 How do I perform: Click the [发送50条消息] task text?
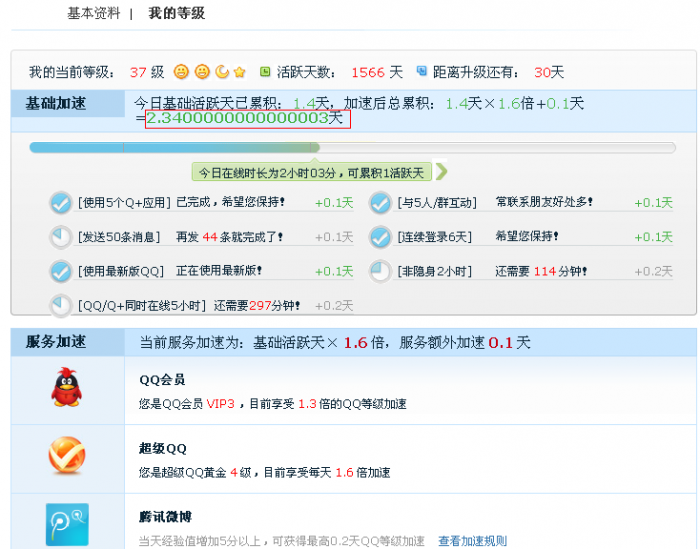119,237
